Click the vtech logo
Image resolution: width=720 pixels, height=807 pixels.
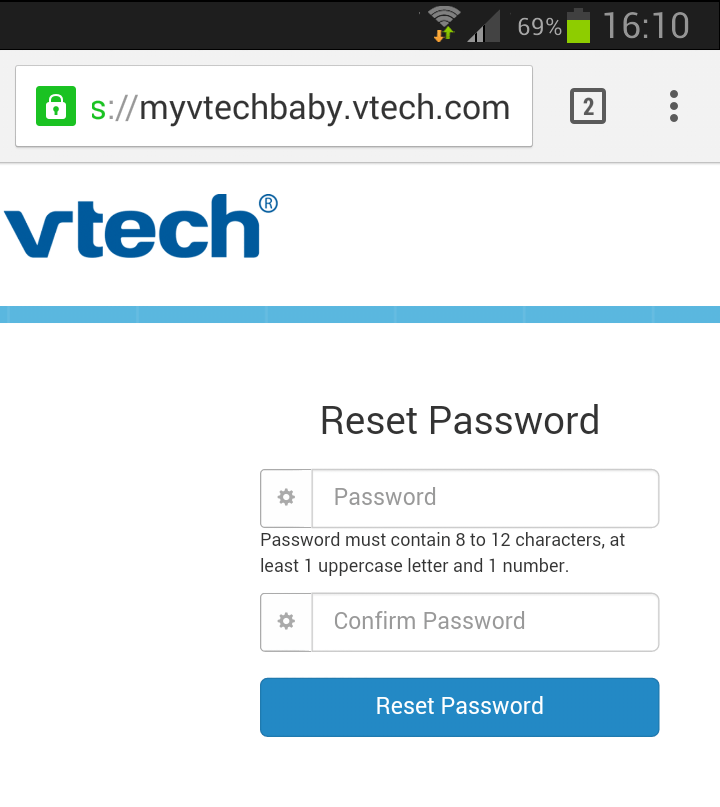pos(140,225)
